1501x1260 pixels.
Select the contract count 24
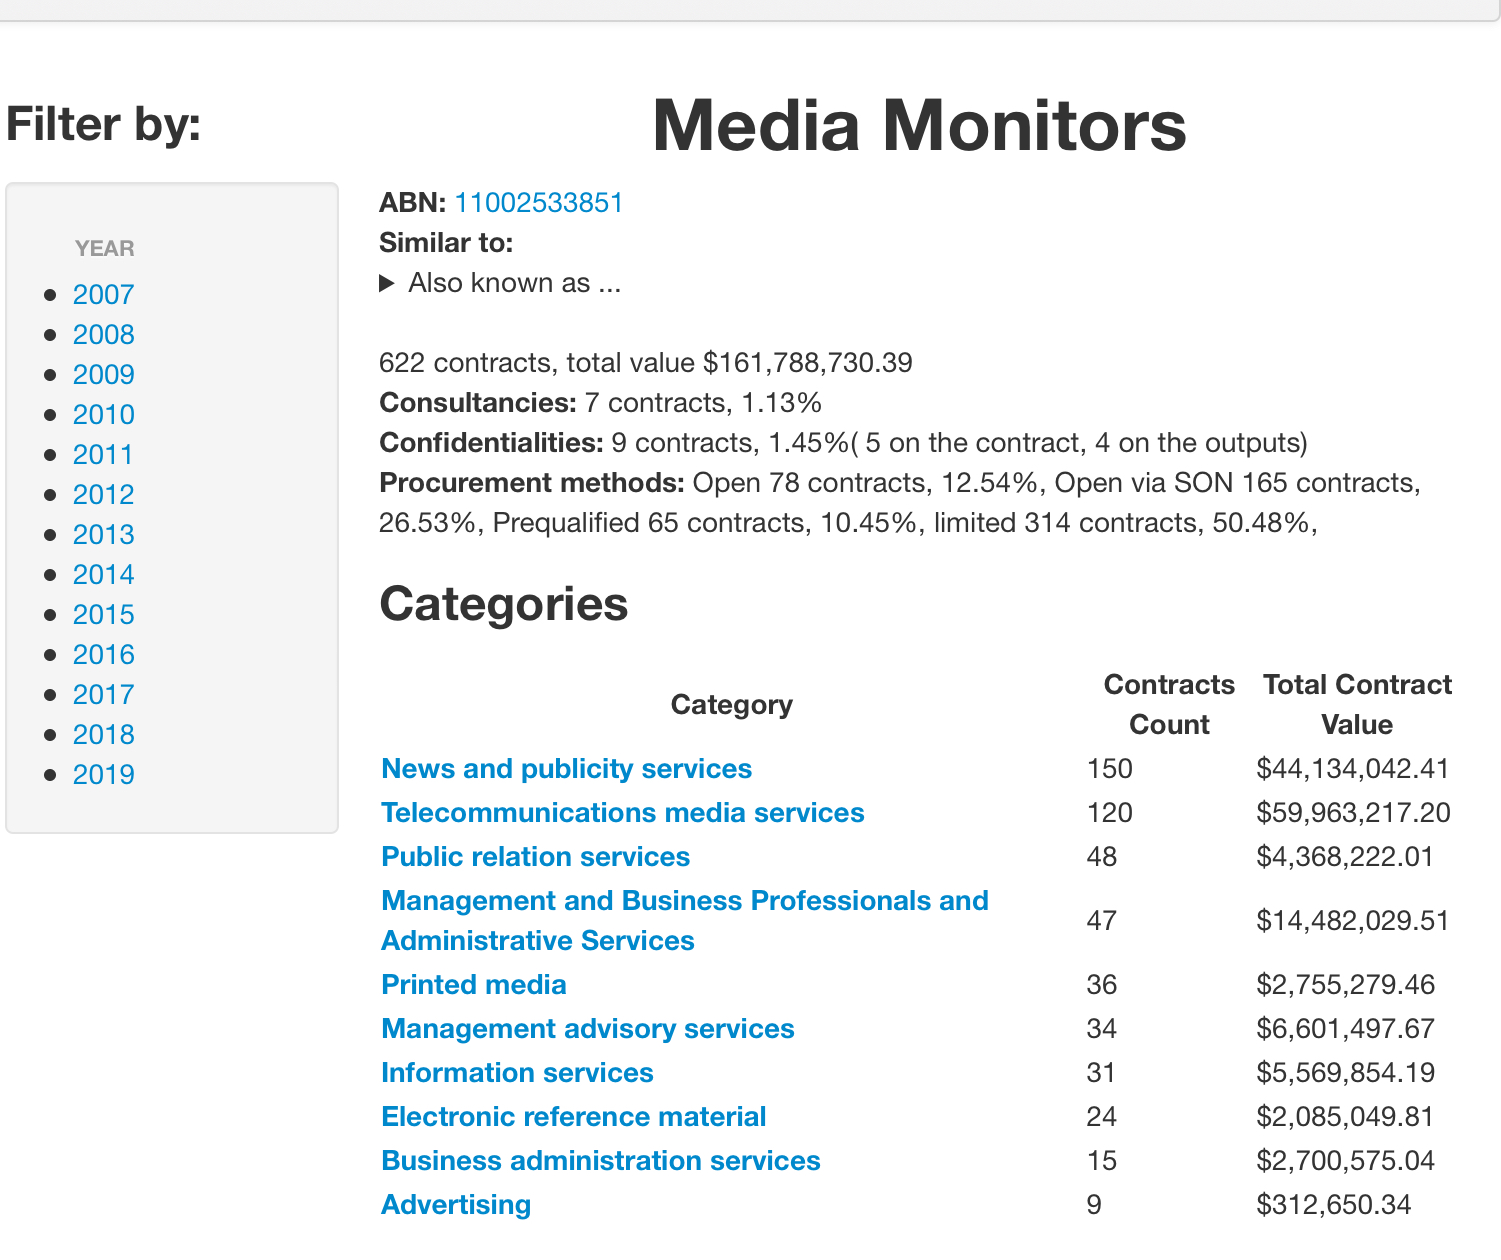click(x=1101, y=1117)
